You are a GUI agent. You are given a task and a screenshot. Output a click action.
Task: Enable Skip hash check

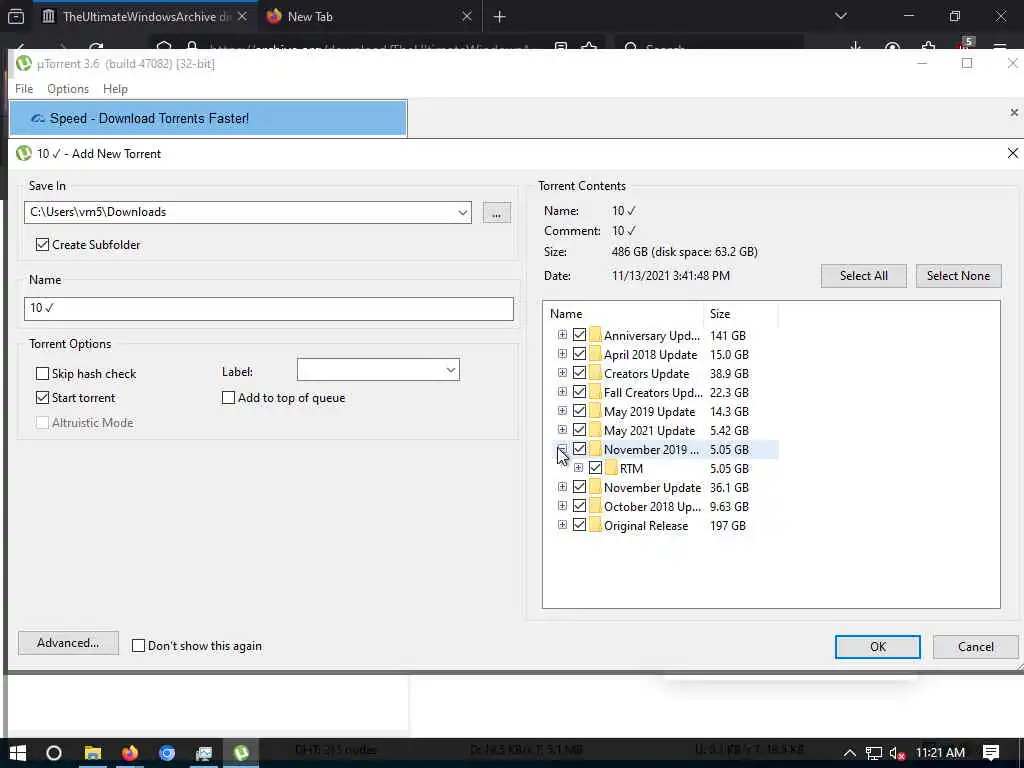42,374
